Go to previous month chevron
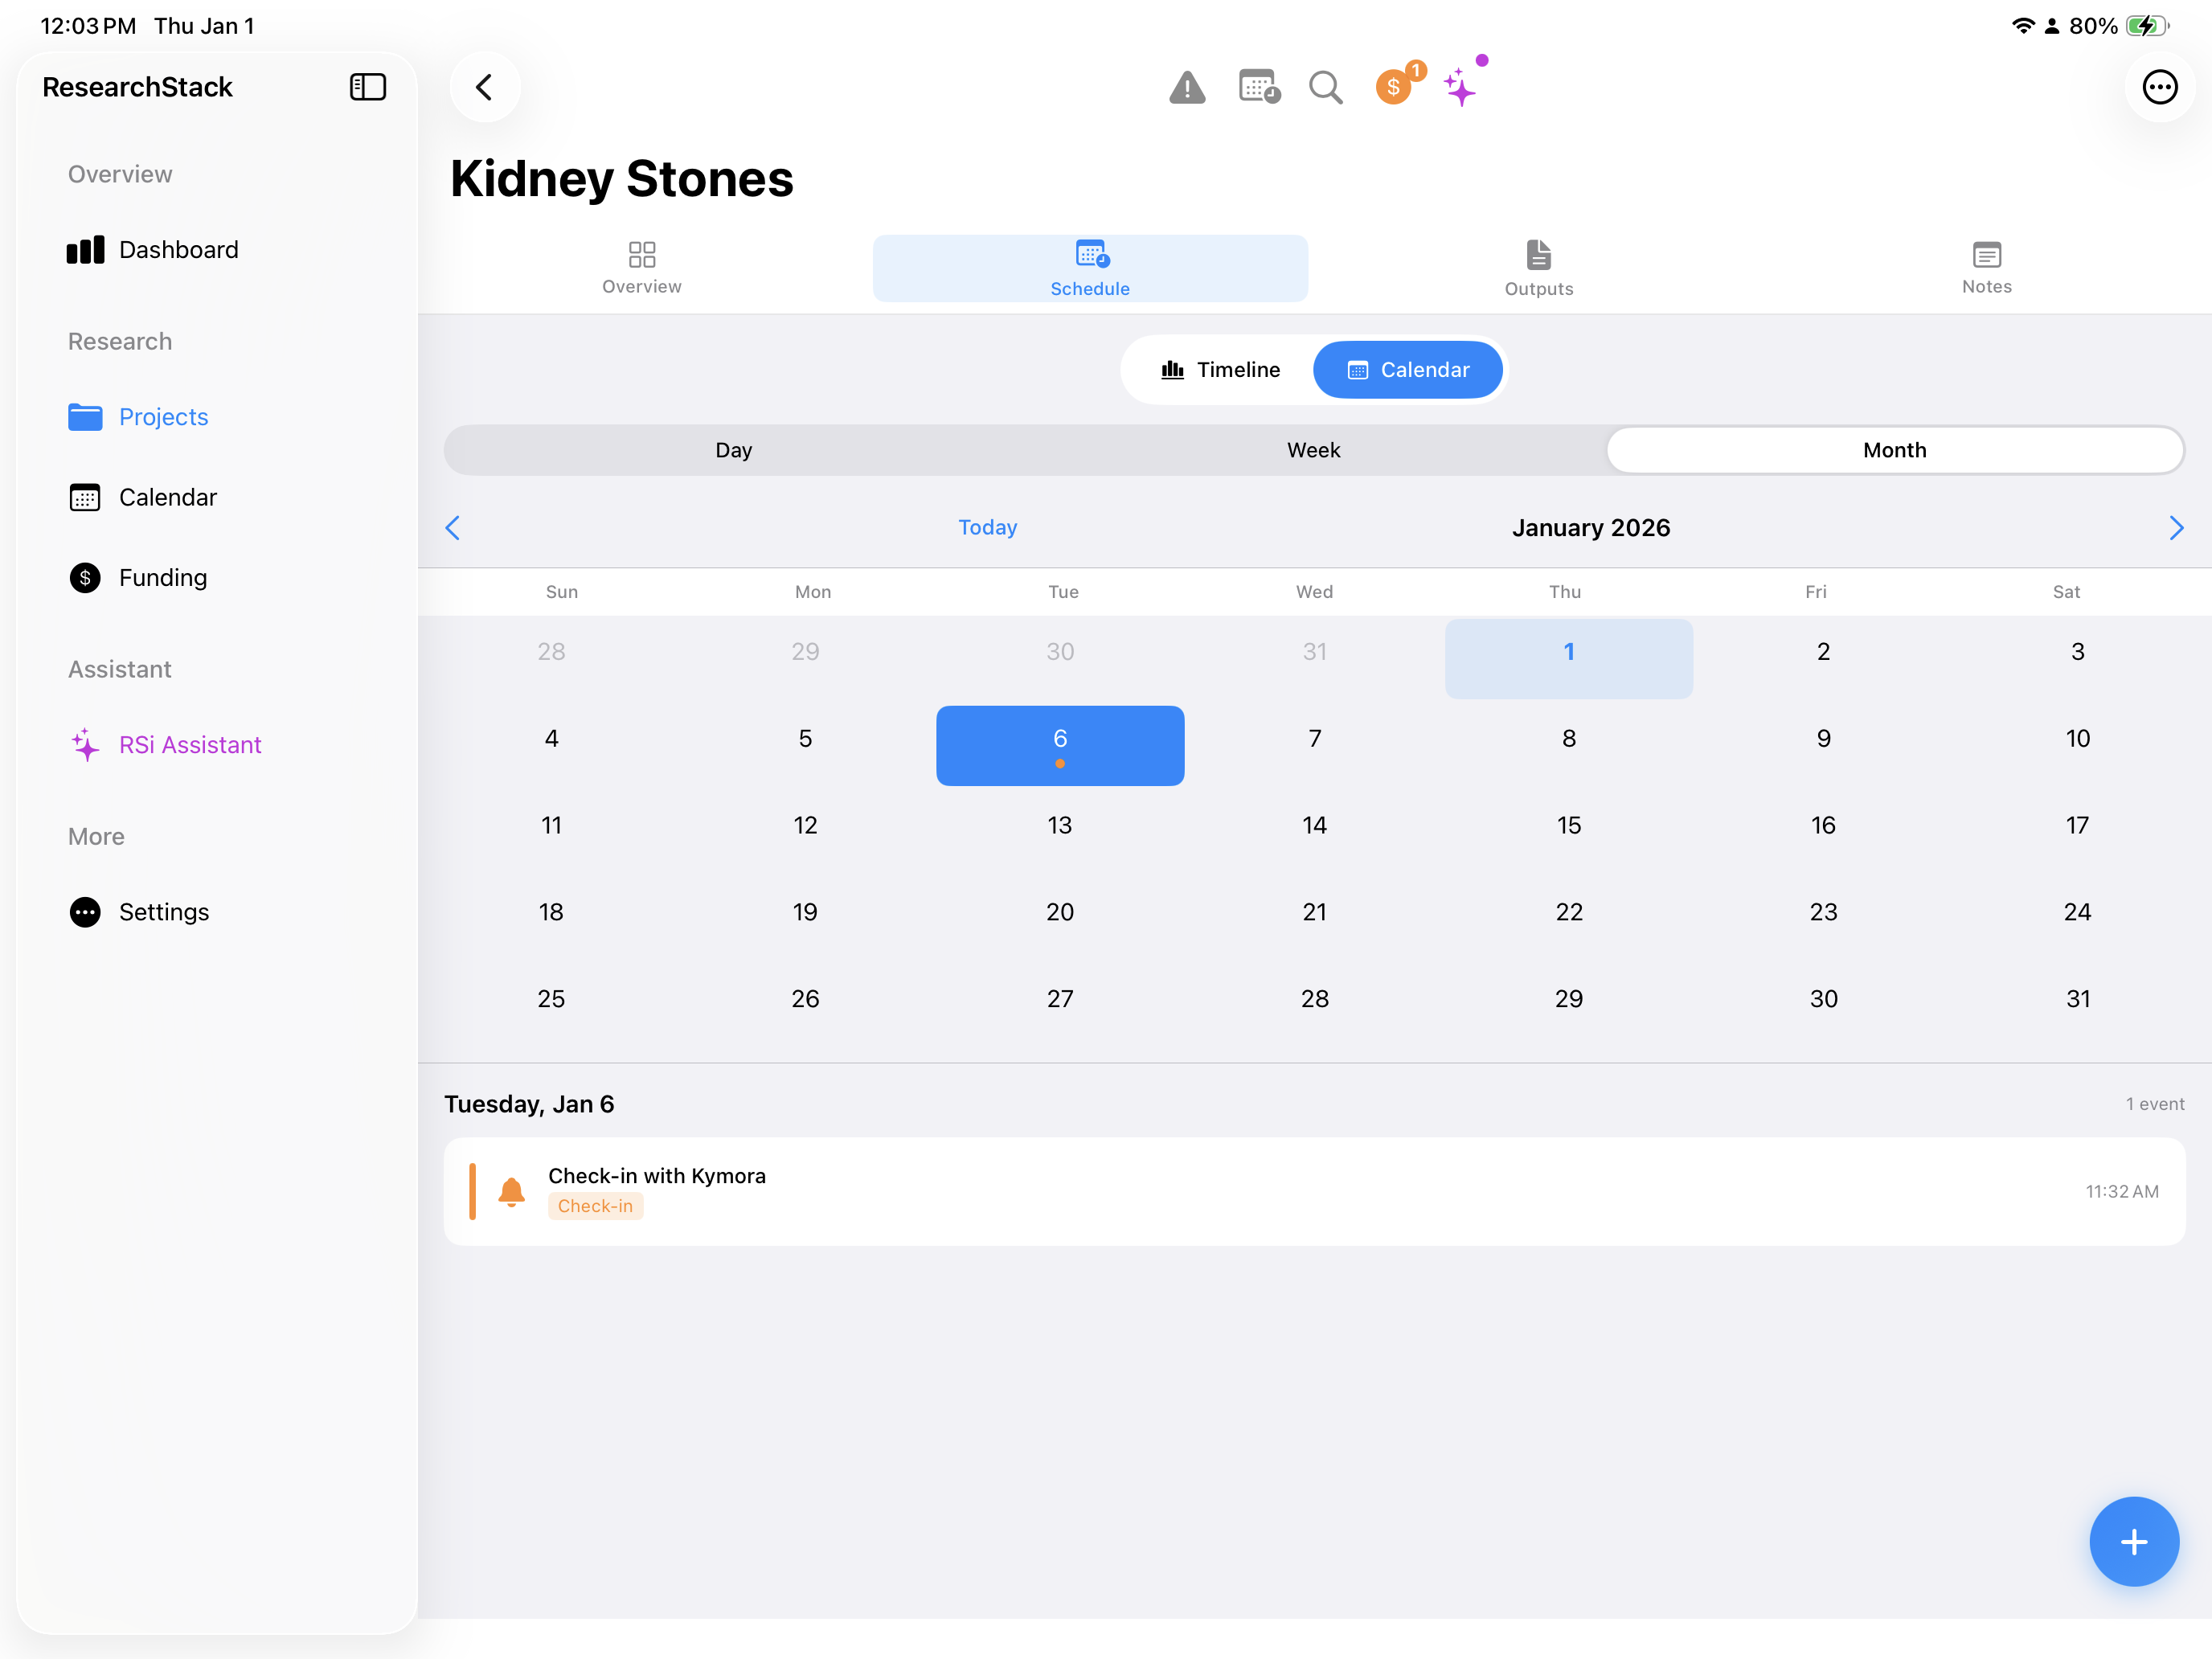The height and width of the screenshot is (1659, 2212). point(453,528)
